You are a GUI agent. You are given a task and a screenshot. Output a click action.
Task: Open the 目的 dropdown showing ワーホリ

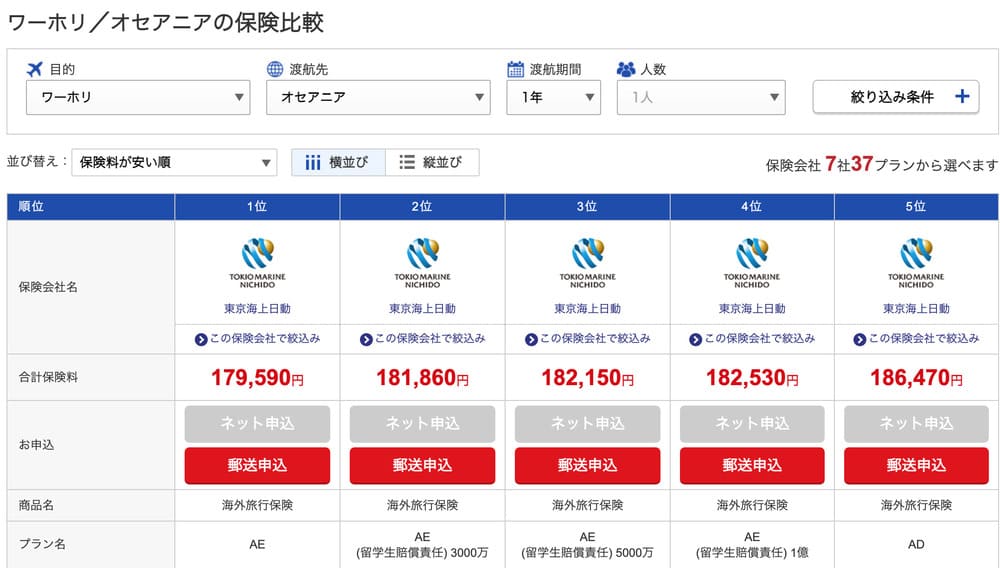tap(138, 98)
